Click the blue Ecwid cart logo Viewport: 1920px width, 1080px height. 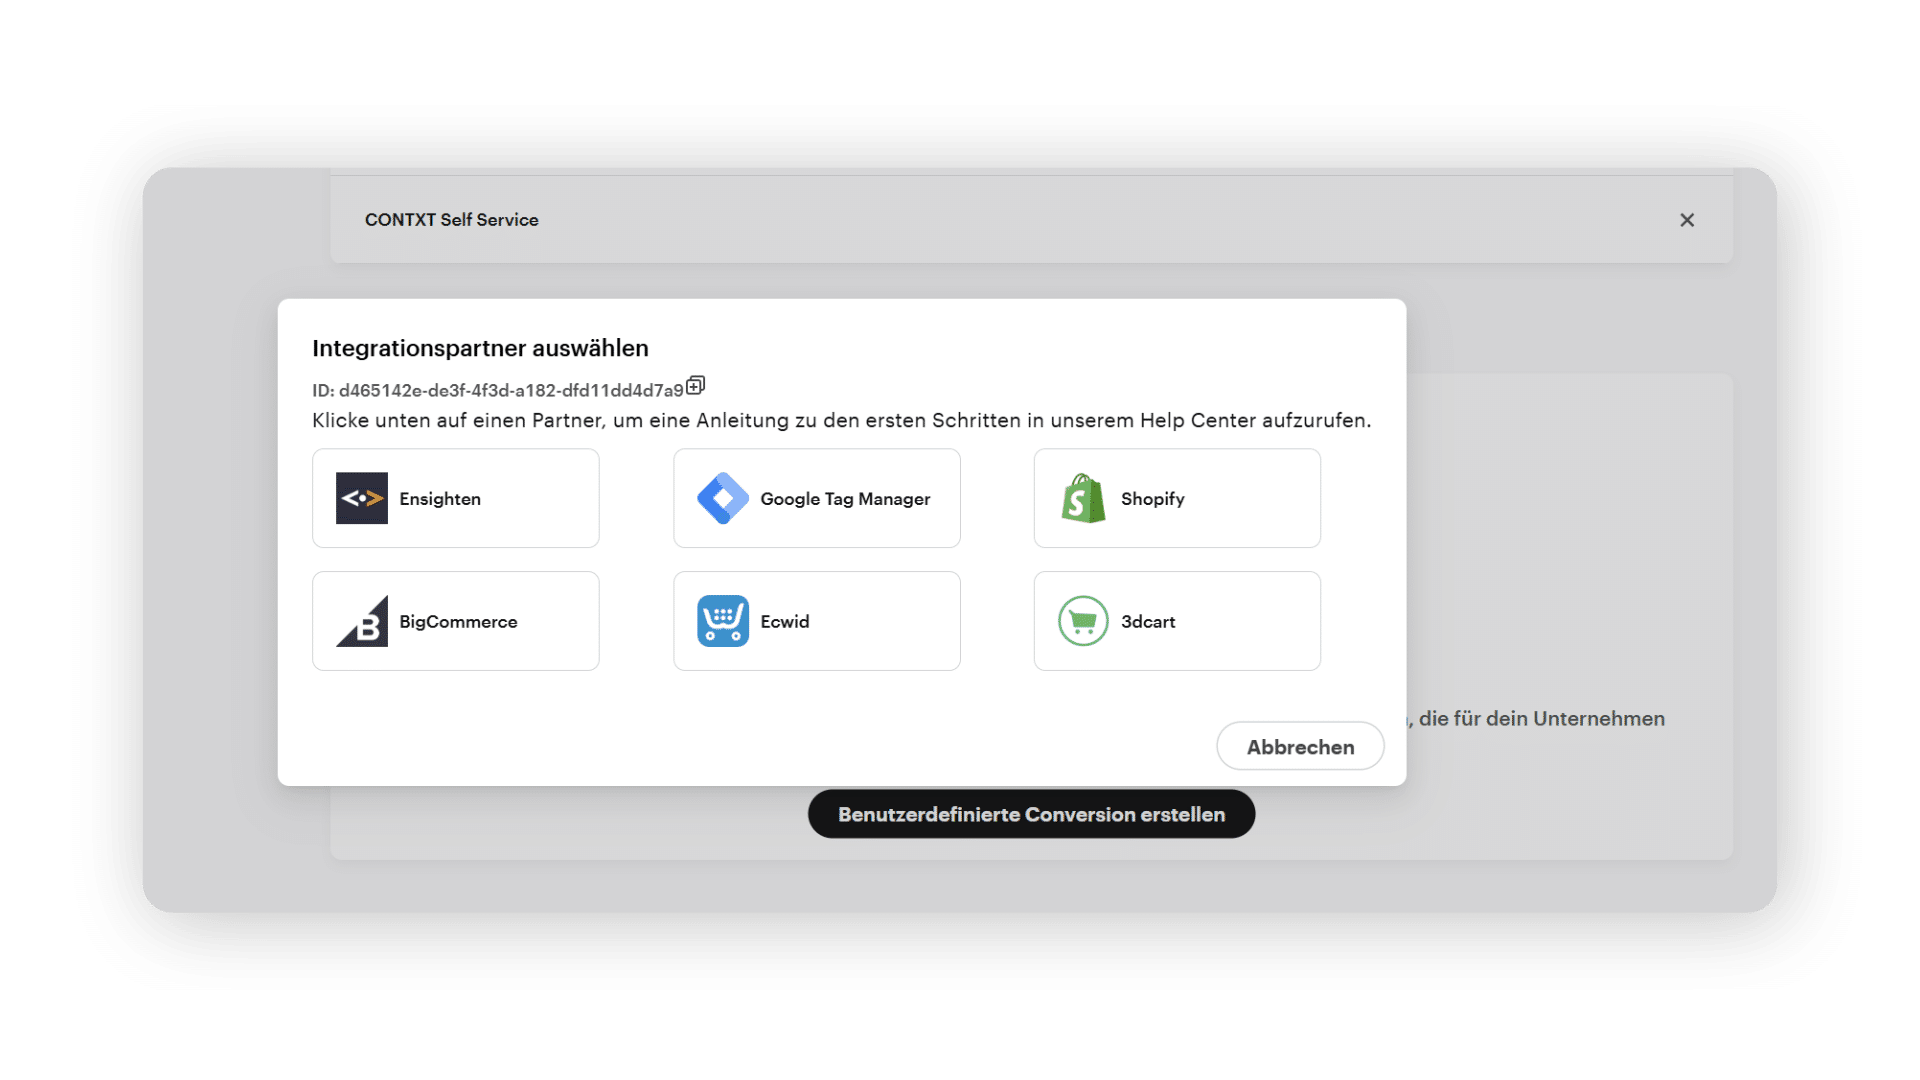click(722, 621)
